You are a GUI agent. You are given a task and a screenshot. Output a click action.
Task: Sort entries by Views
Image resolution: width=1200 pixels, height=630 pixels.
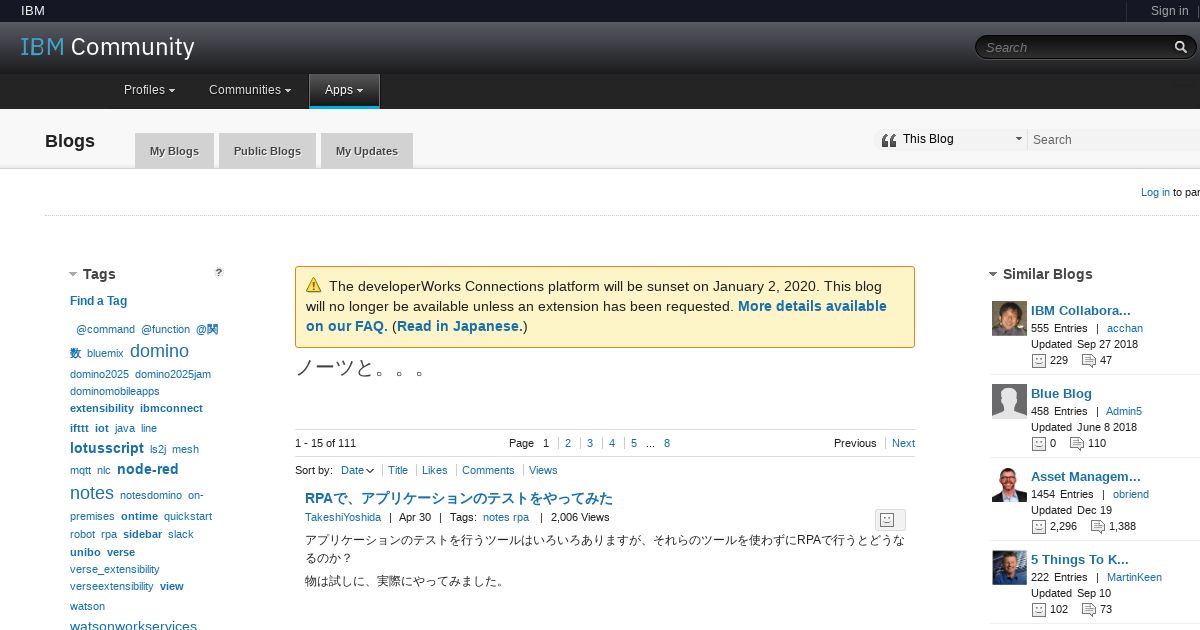(x=543, y=470)
